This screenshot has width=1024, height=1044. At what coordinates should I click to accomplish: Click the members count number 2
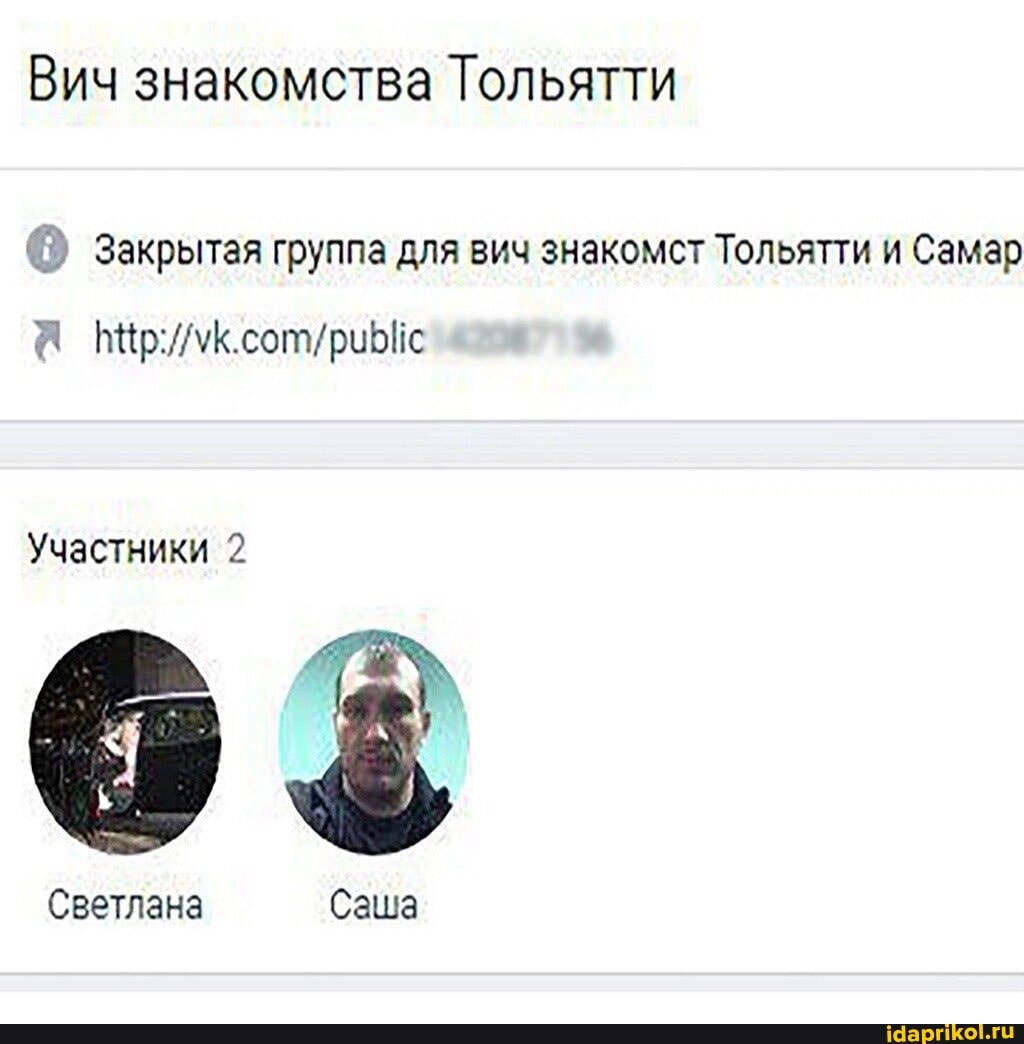click(237, 550)
